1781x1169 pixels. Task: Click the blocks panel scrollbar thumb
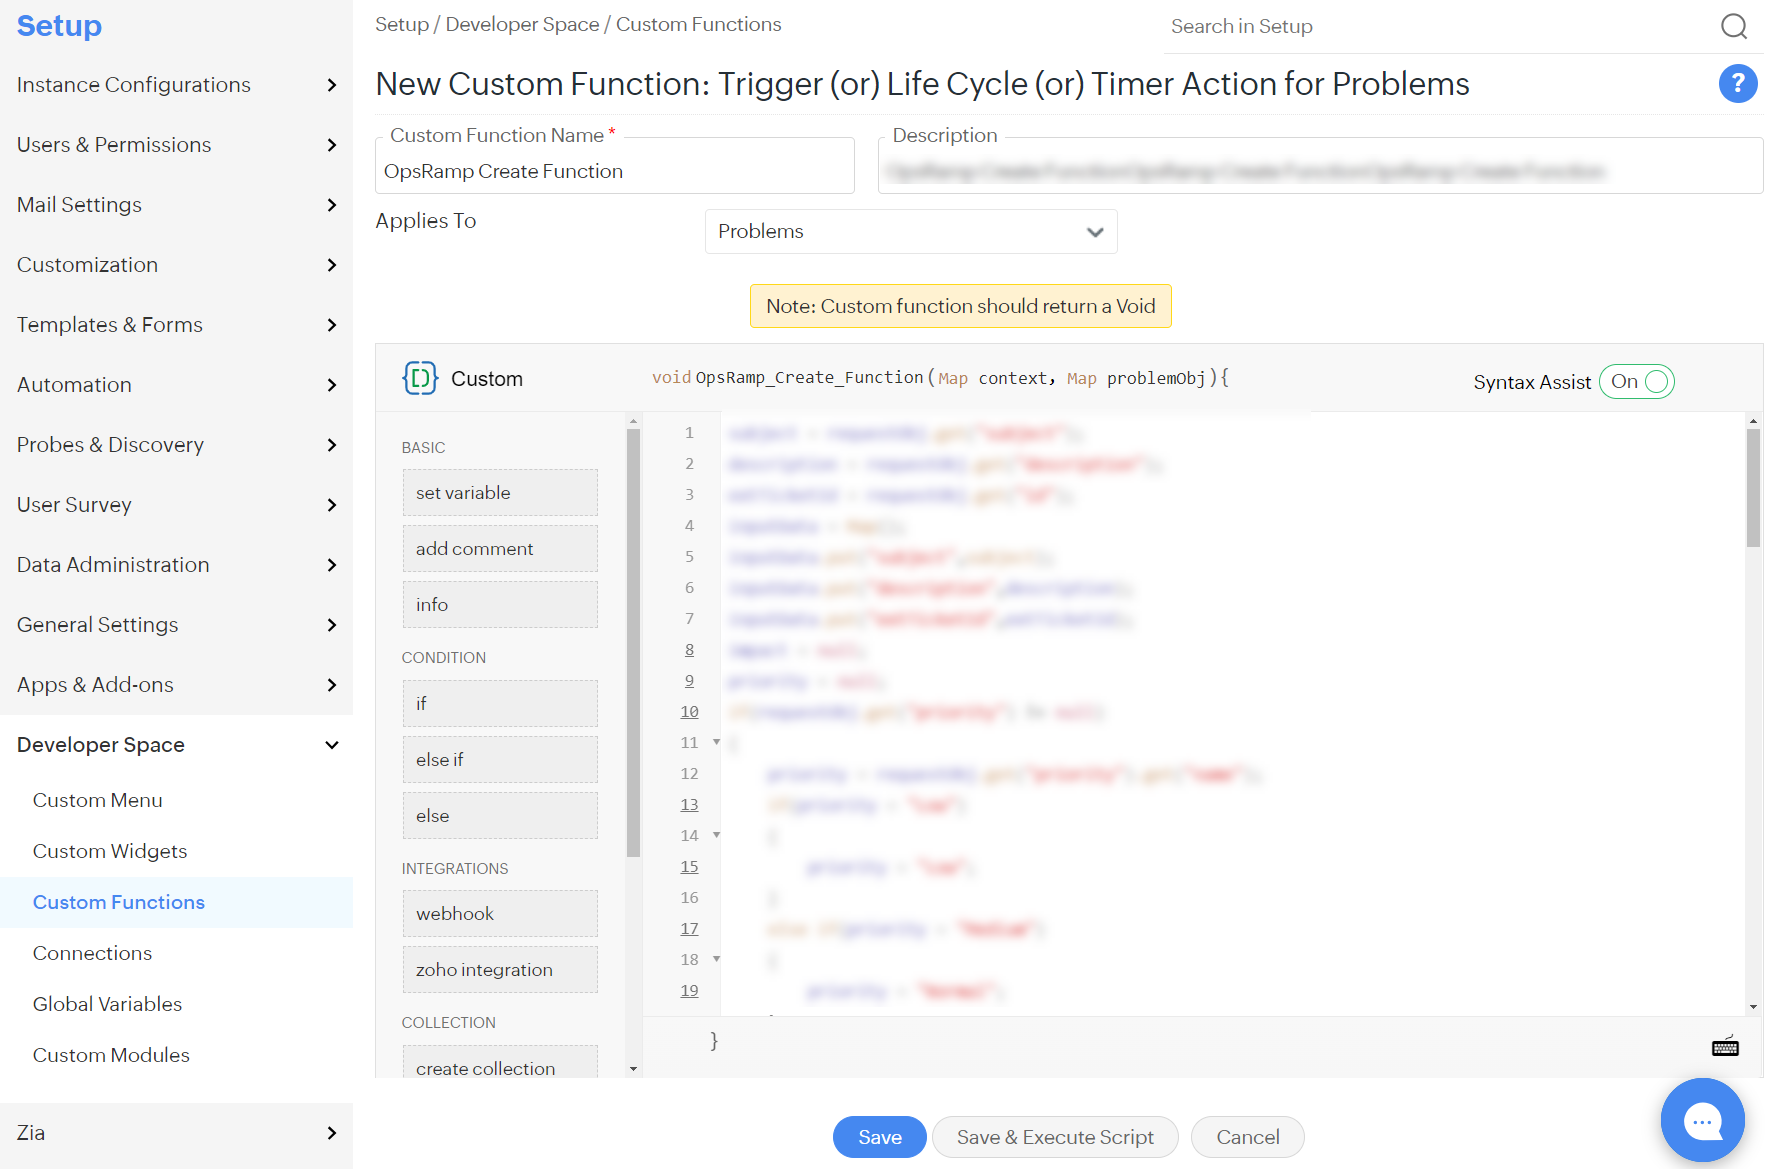[x=633, y=643]
